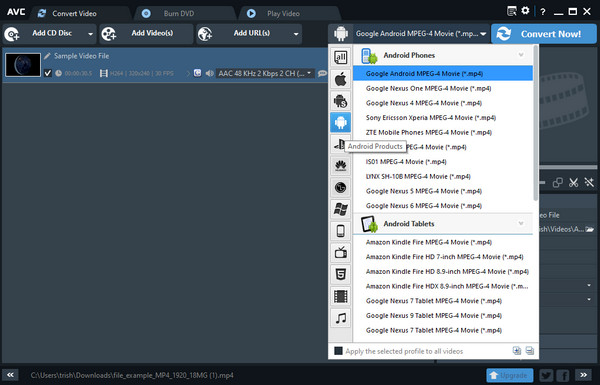Screen dimensions: 600x385
Task: Click the Upgrade button
Action: 509,375
